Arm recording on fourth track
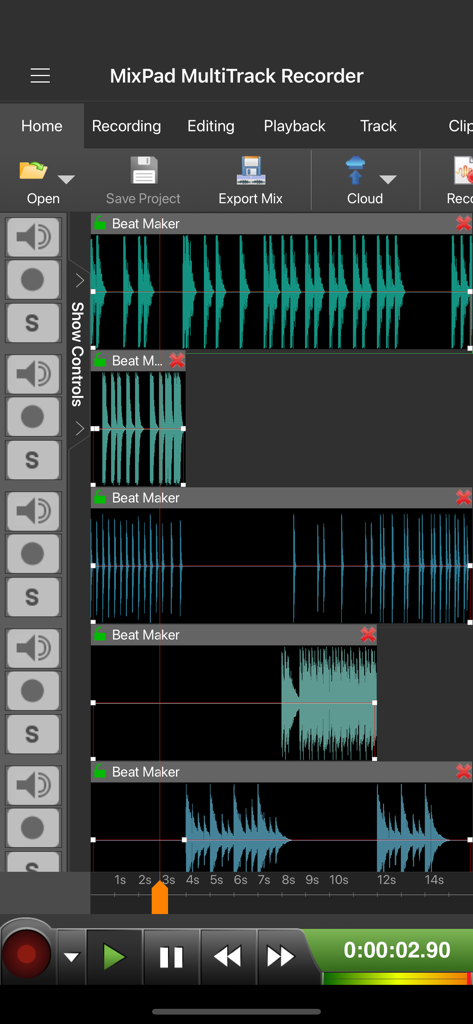This screenshot has height=1024, width=473. coord(33,691)
